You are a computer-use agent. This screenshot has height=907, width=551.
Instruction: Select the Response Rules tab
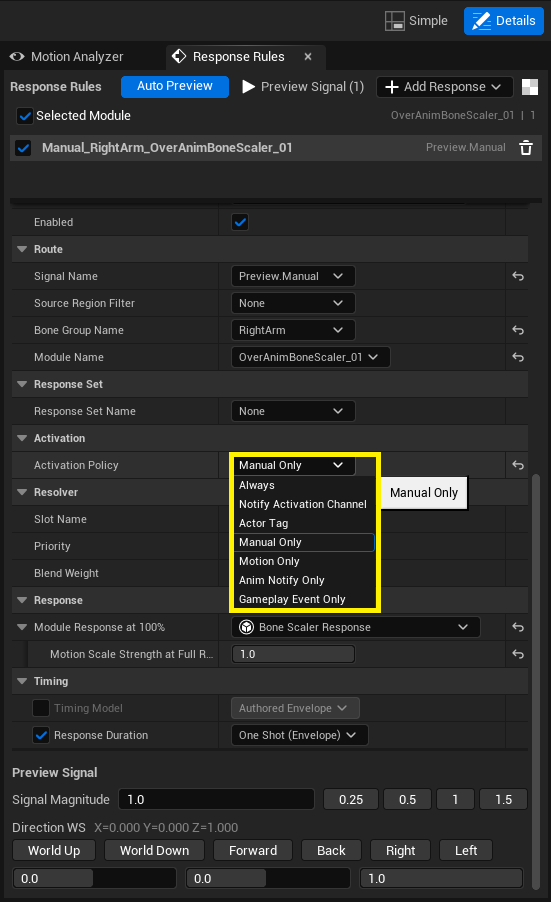[238, 57]
